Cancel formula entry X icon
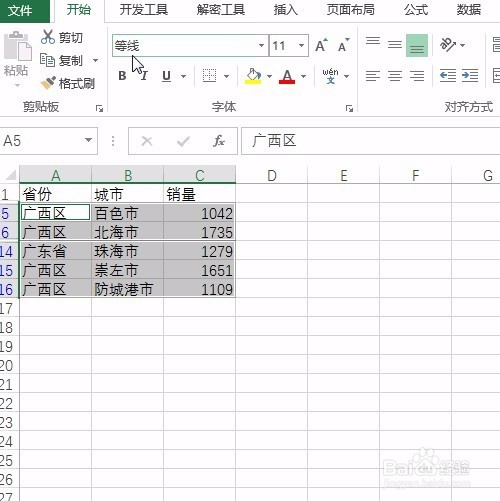Viewport: 500px width, 501px height. 147,141
